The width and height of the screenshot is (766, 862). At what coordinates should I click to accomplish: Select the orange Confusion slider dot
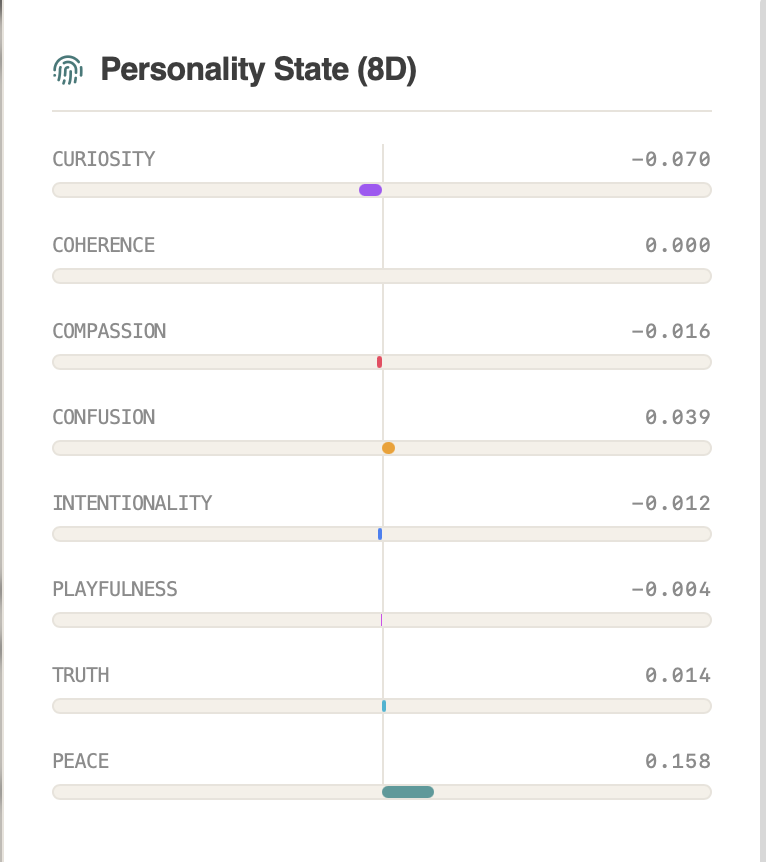[x=388, y=447]
